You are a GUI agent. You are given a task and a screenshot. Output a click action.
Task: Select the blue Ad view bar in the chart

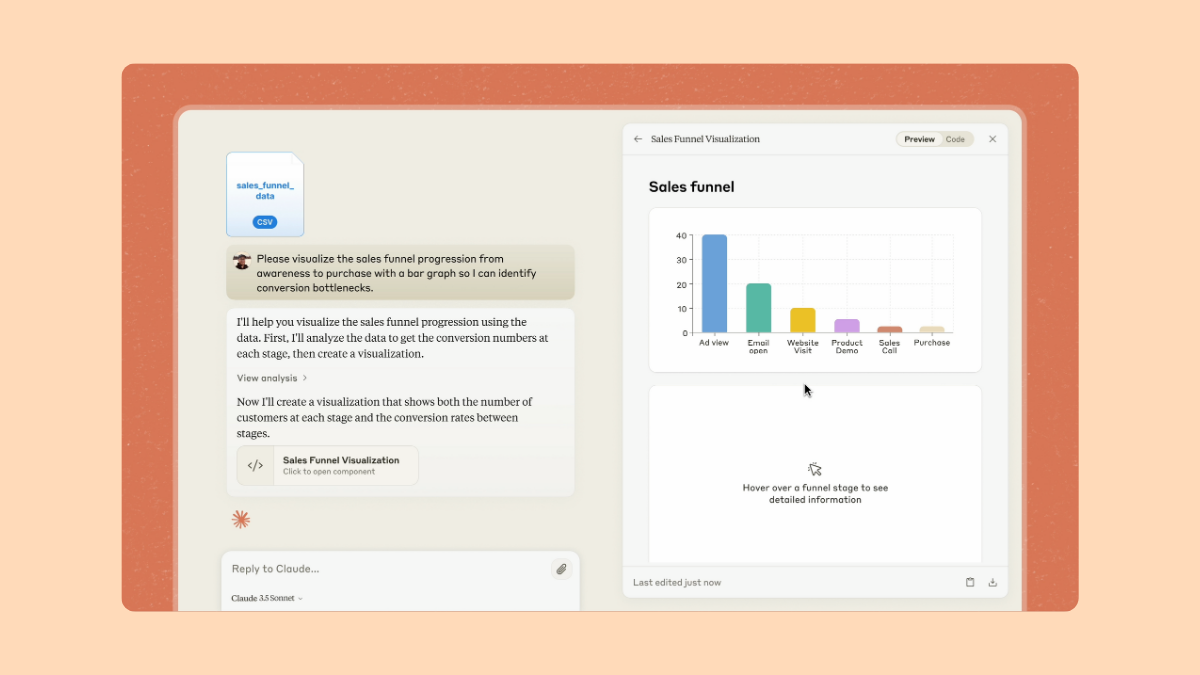[712, 283]
